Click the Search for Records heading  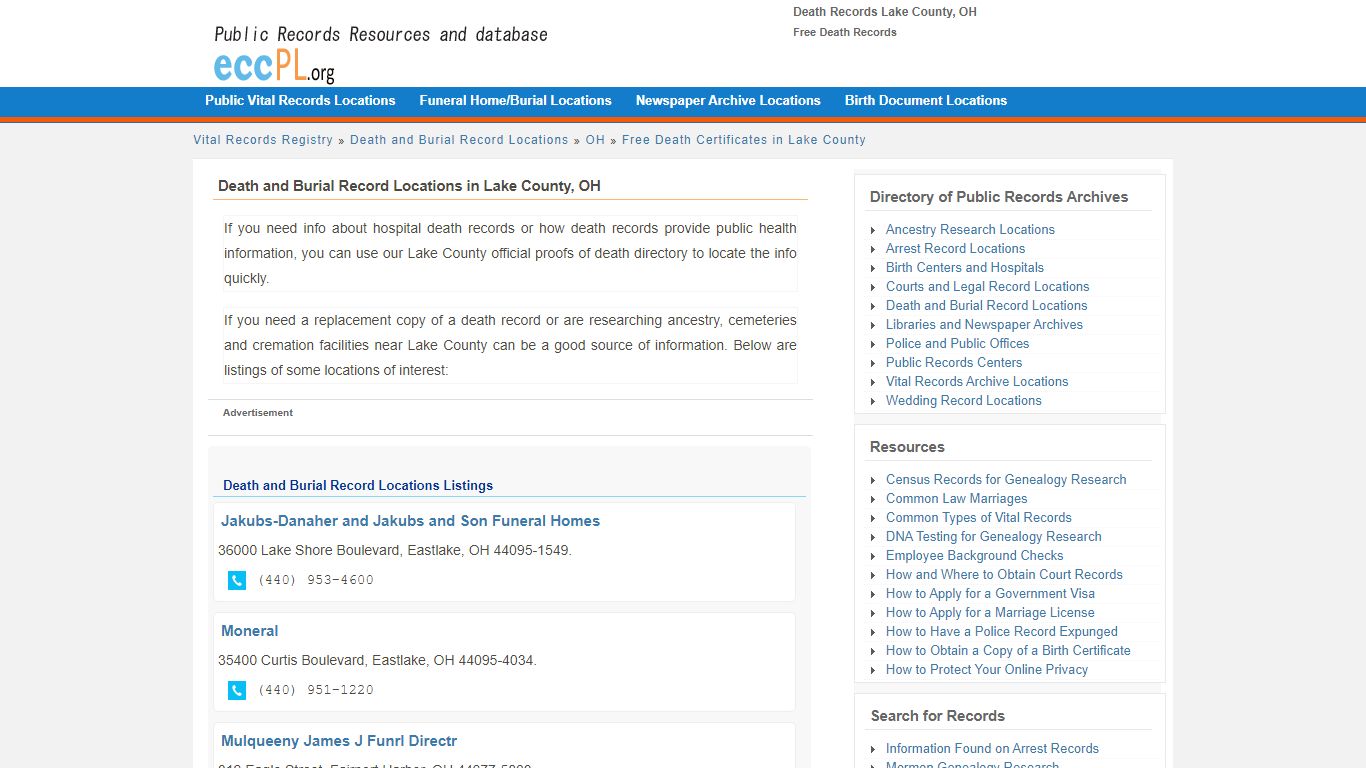pyautogui.click(x=938, y=716)
